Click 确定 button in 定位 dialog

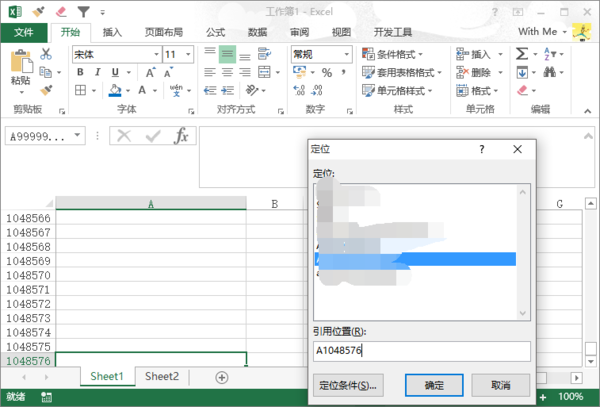tap(434, 385)
